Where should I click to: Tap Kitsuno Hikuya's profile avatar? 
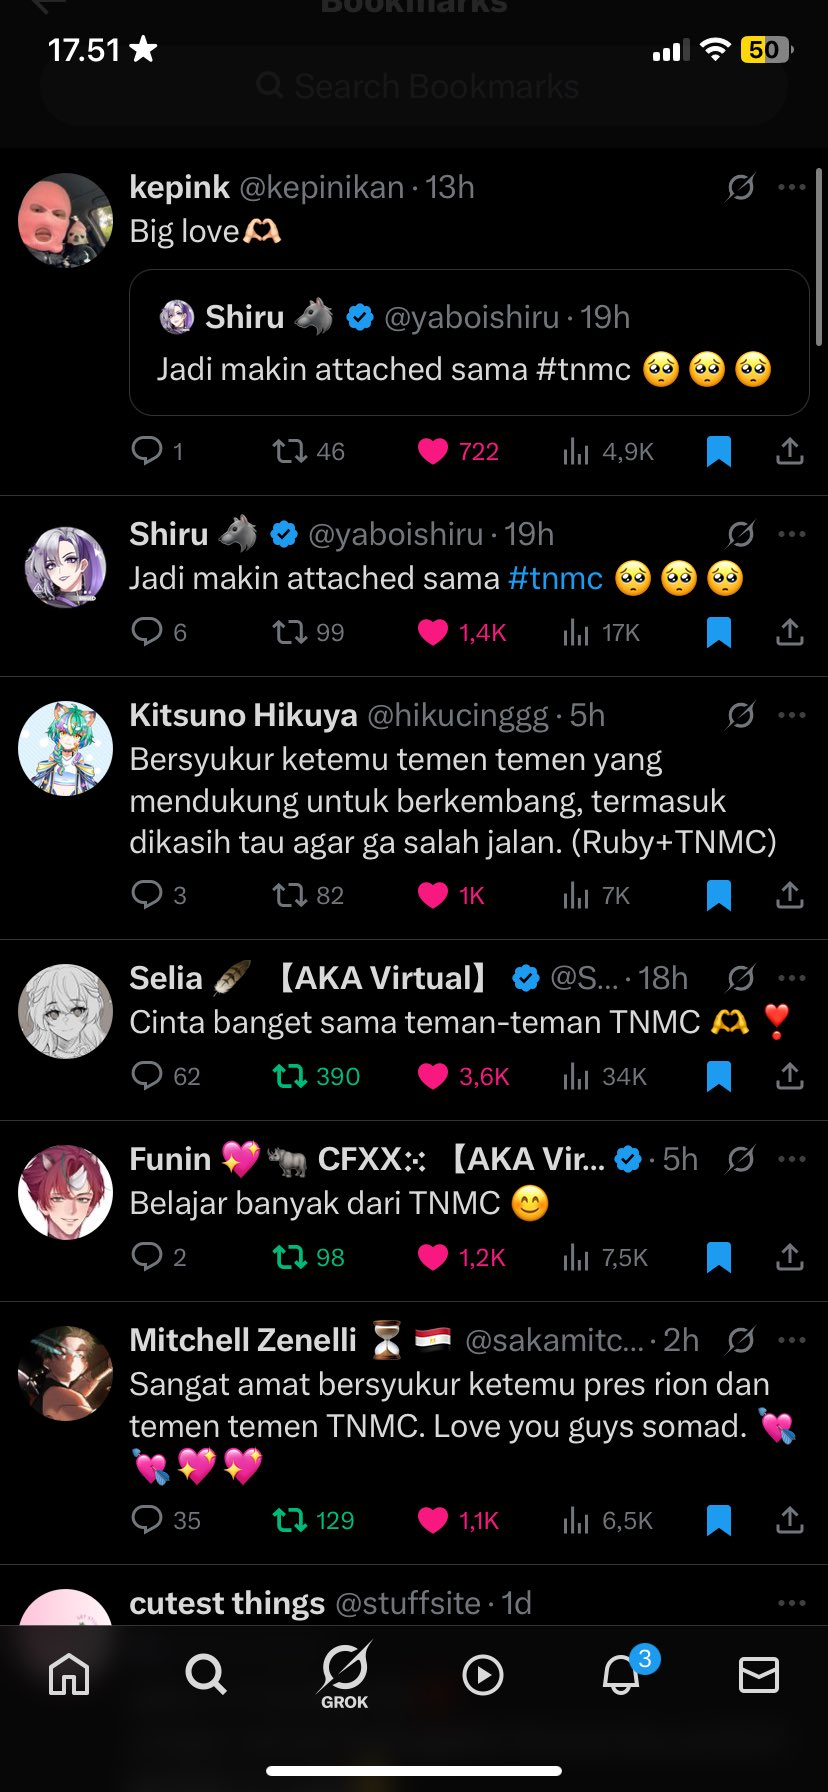(x=66, y=748)
